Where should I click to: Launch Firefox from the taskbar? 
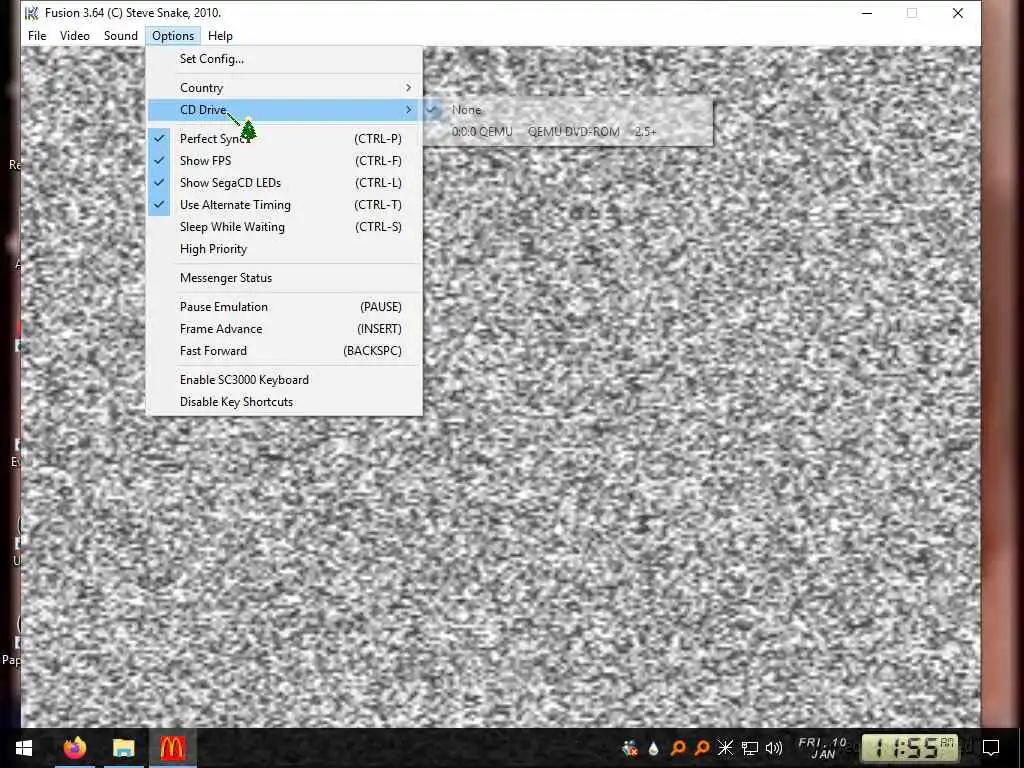click(x=74, y=748)
